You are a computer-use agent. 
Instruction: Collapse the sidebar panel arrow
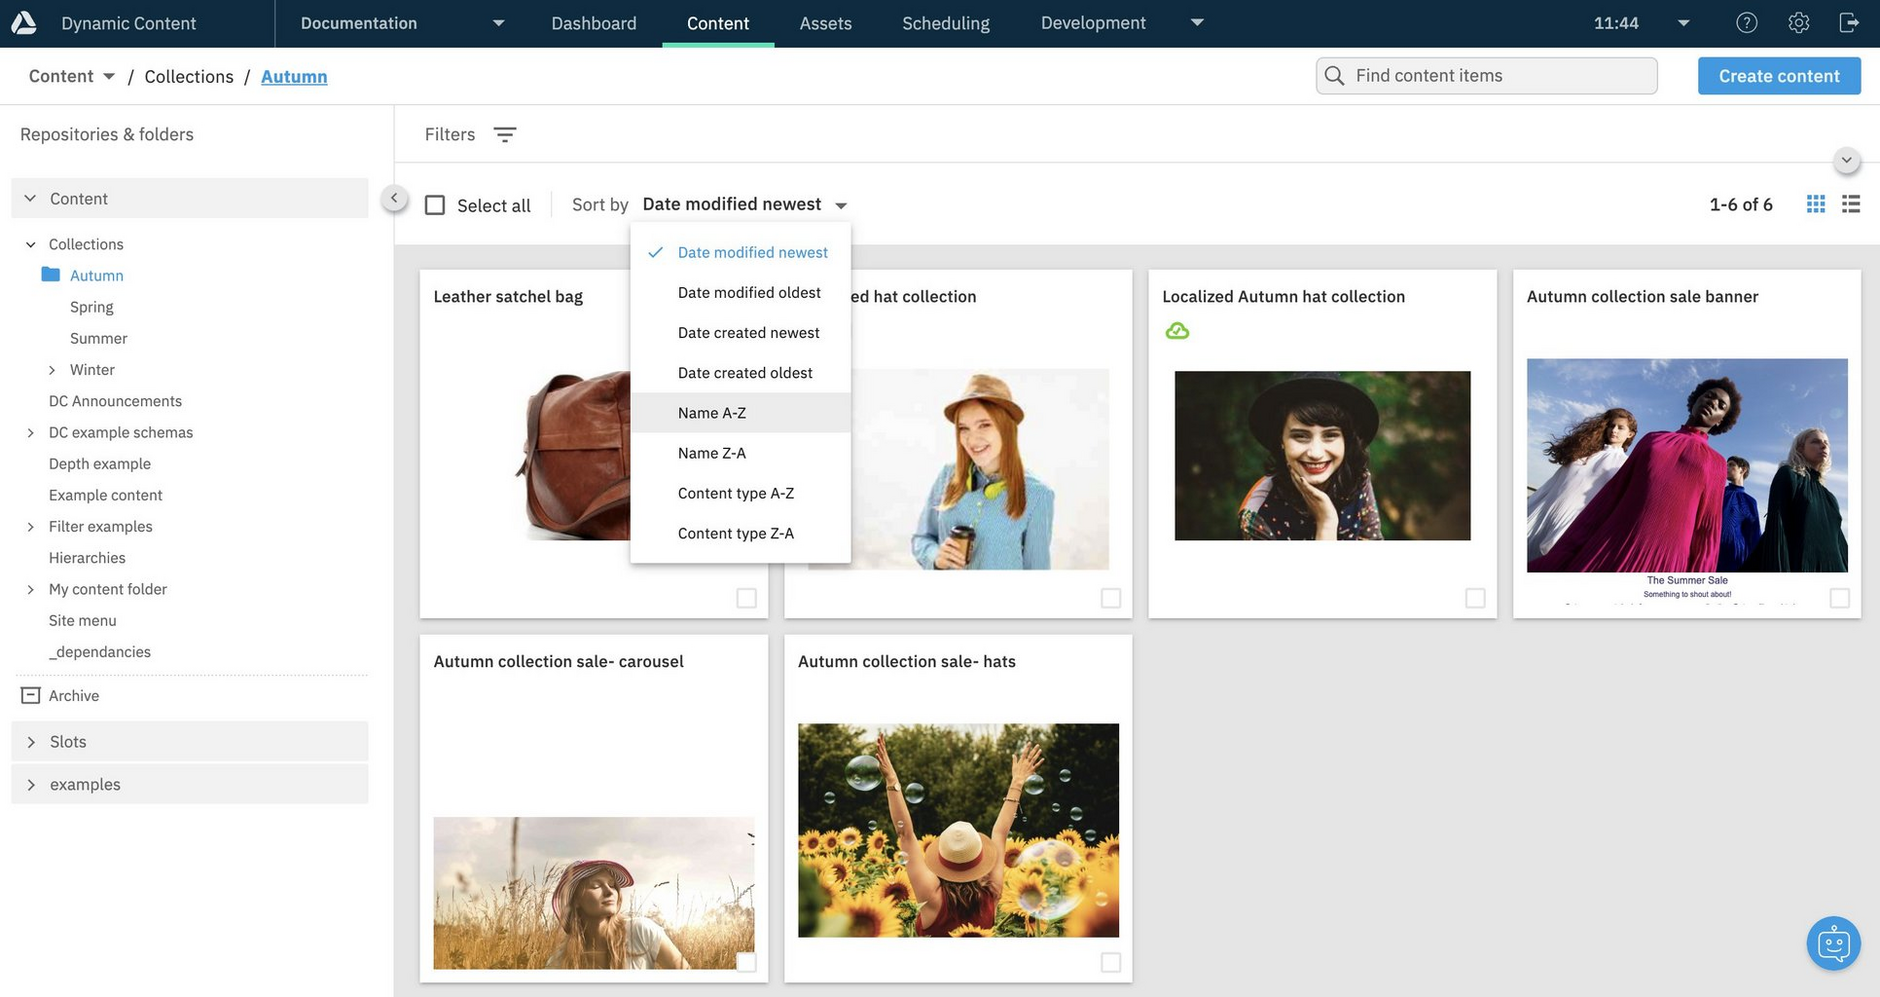(x=394, y=198)
